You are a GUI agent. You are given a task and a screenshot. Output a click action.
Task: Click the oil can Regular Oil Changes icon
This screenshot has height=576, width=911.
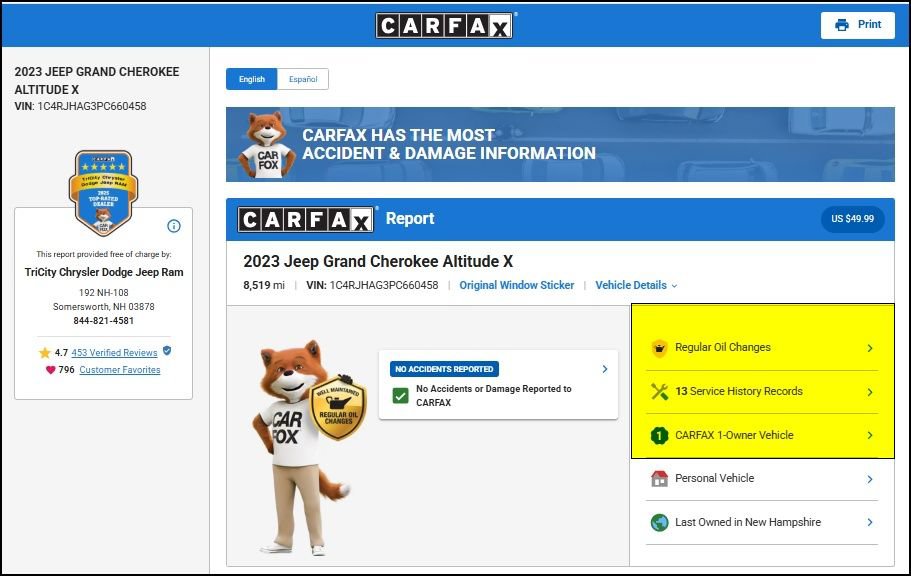point(659,348)
